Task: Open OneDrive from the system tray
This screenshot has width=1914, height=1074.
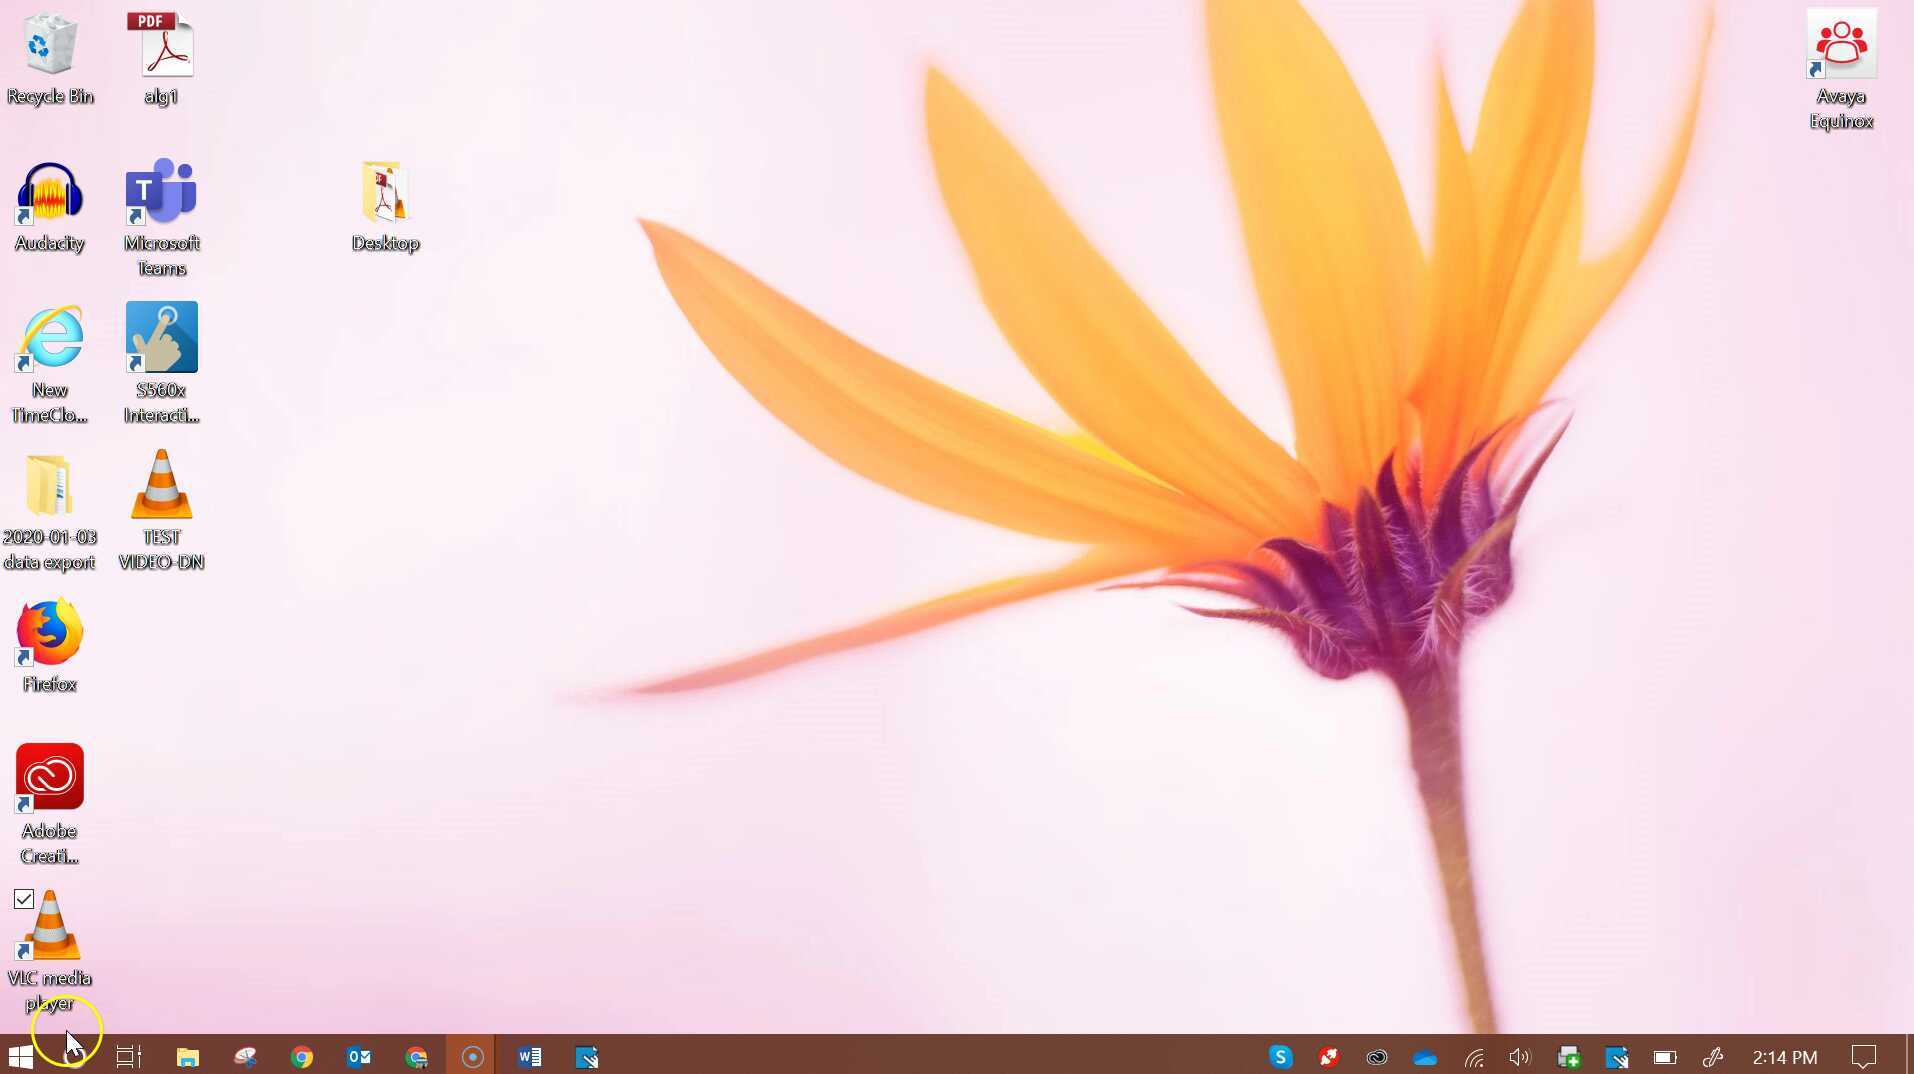Action: point(1425,1057)
